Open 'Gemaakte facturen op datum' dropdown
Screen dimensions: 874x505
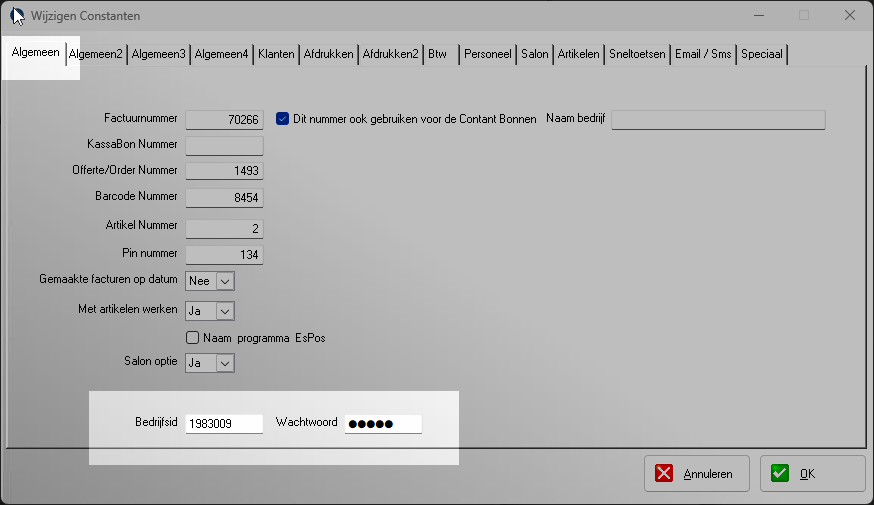(x=224, y=282)
